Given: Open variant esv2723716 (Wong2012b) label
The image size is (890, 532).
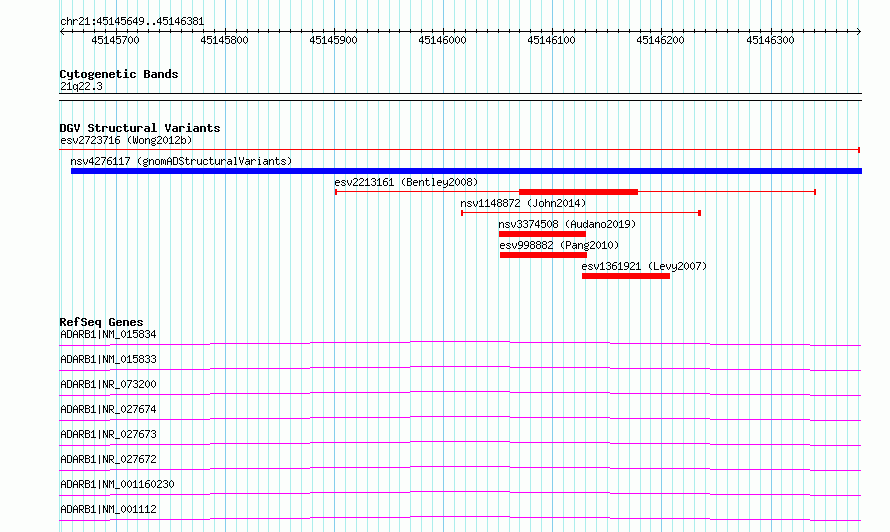Looking at the screenshot, I should (126, 140).
